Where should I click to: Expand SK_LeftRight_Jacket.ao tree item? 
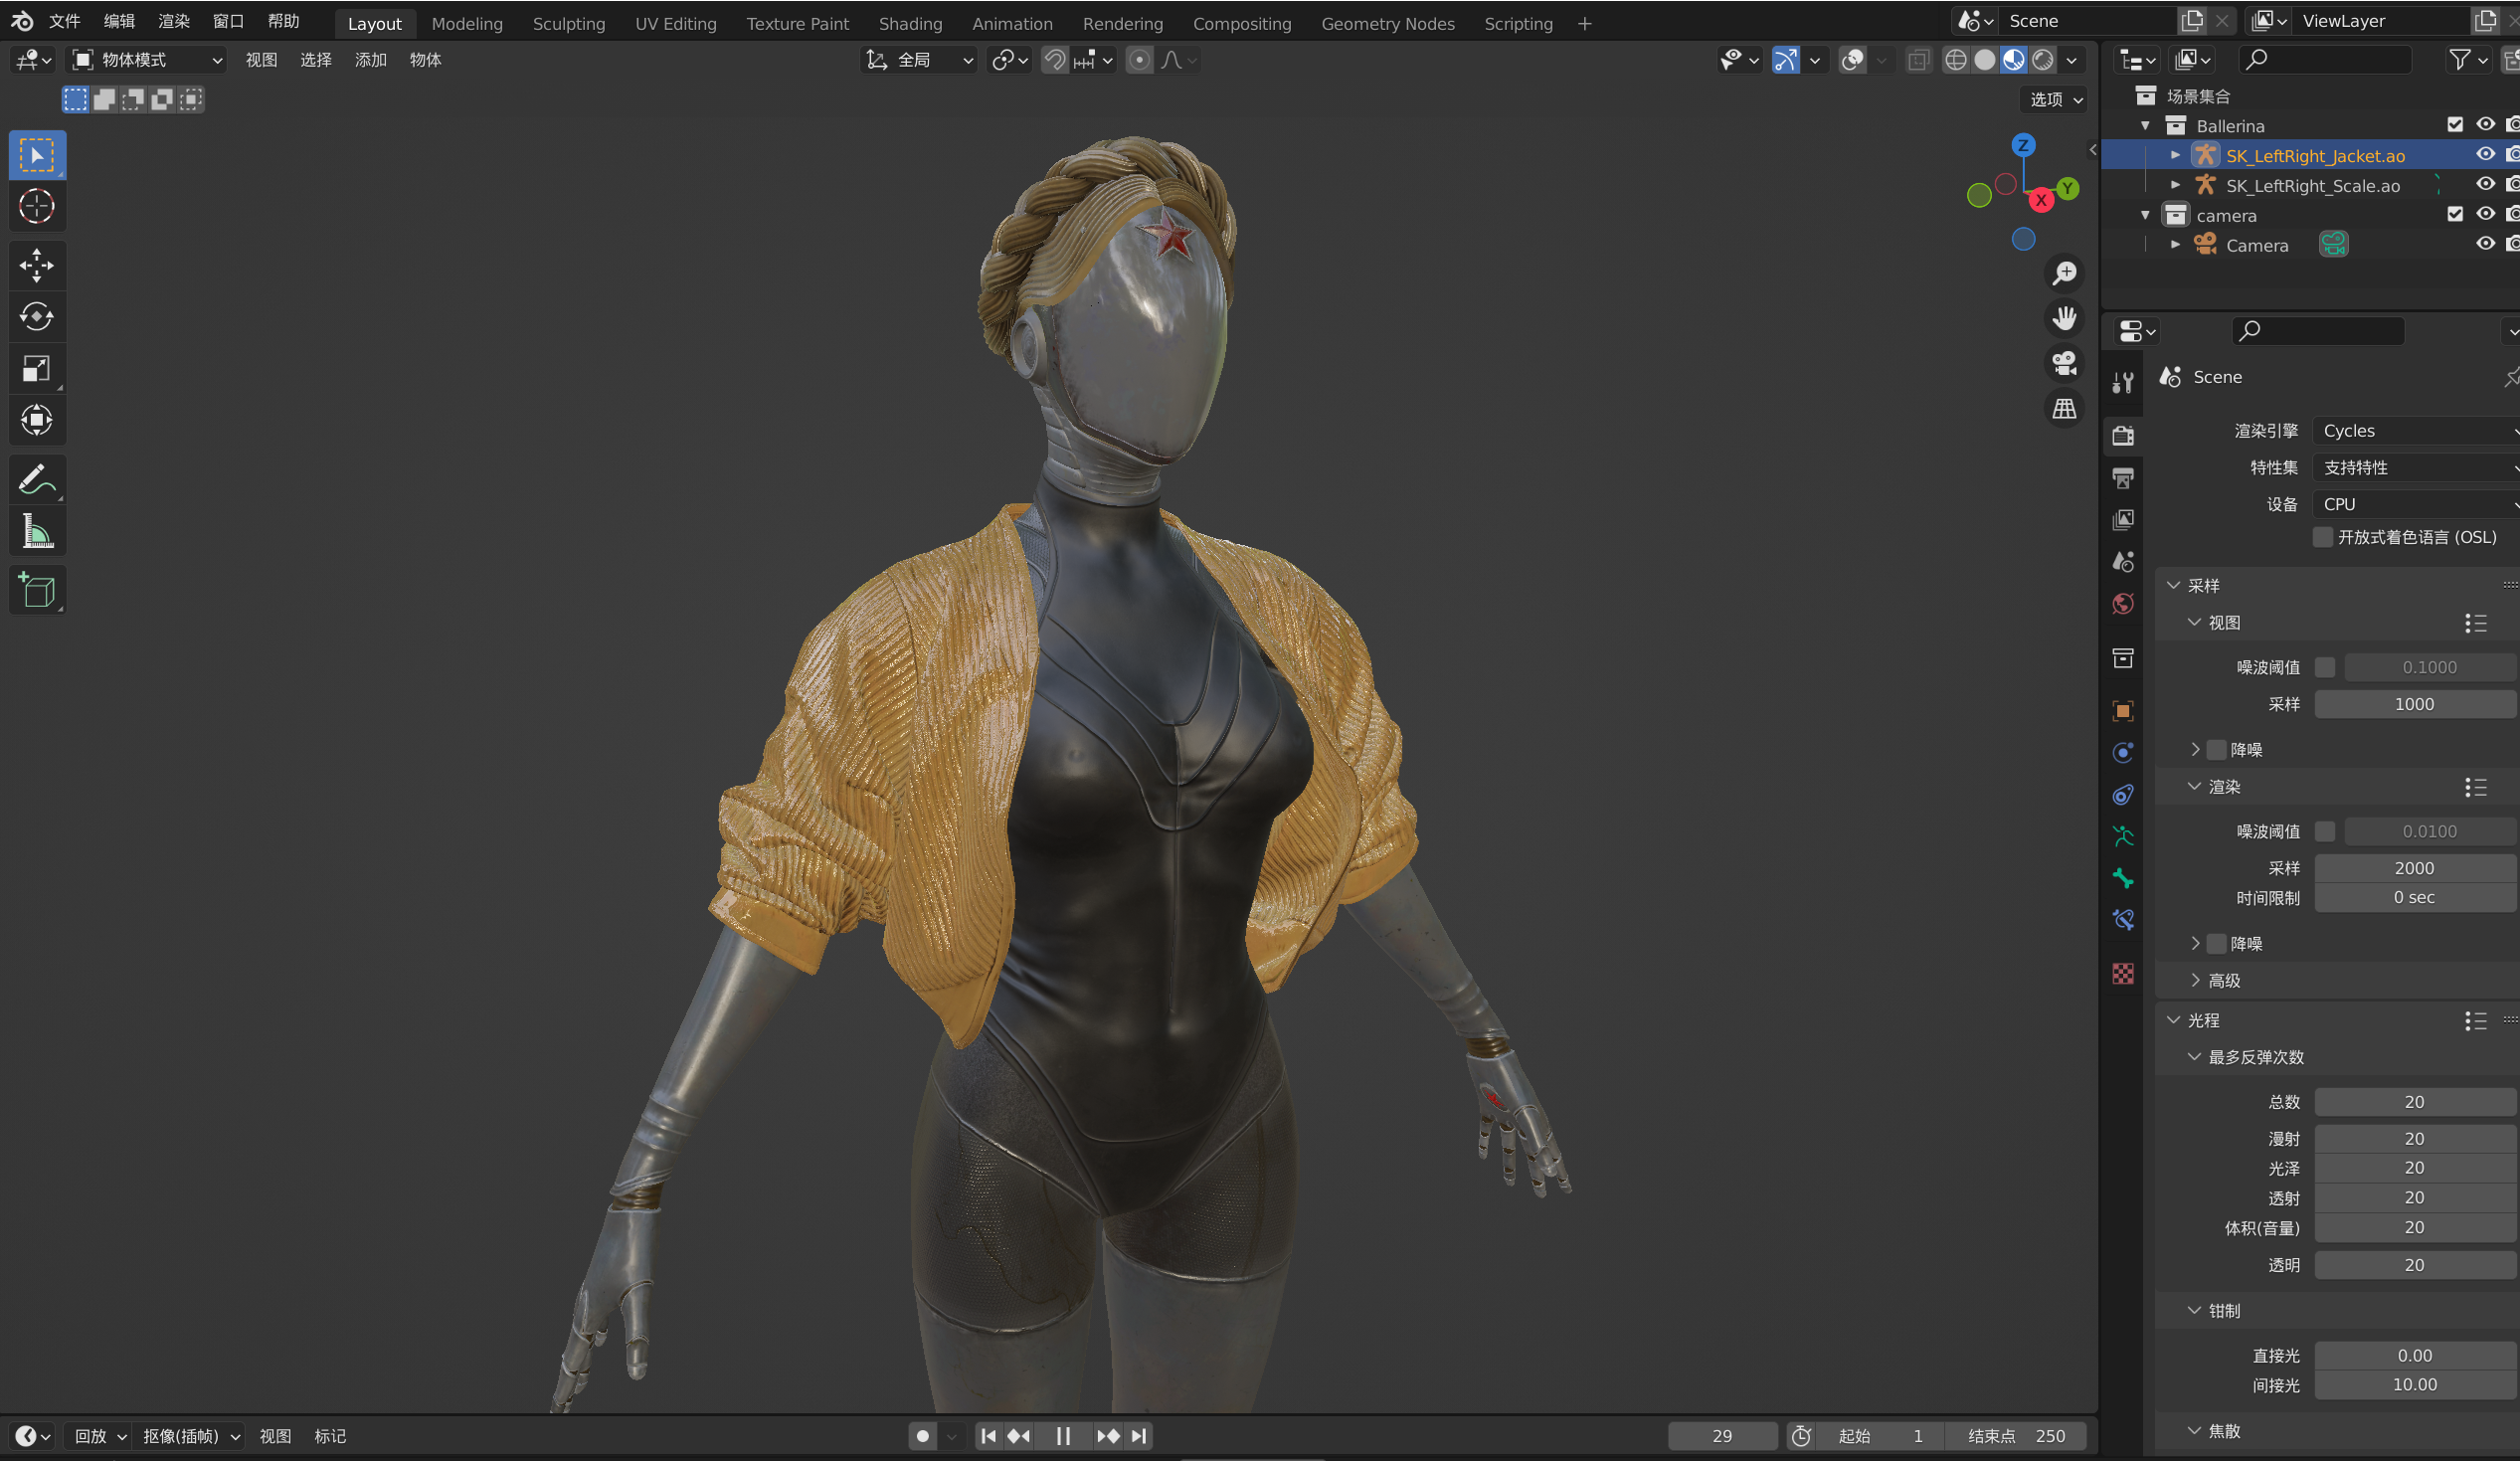pos(2175,155)
